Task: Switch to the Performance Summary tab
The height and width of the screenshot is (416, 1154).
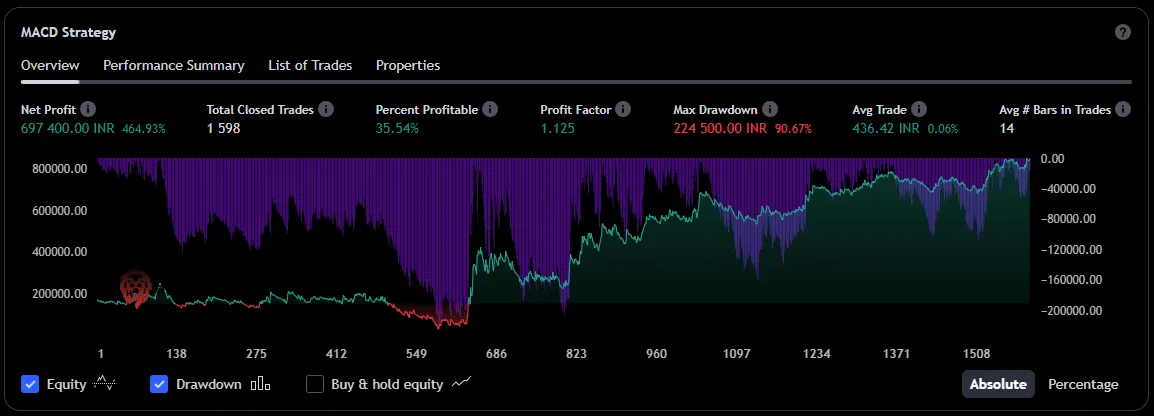Action: point(174,65)
